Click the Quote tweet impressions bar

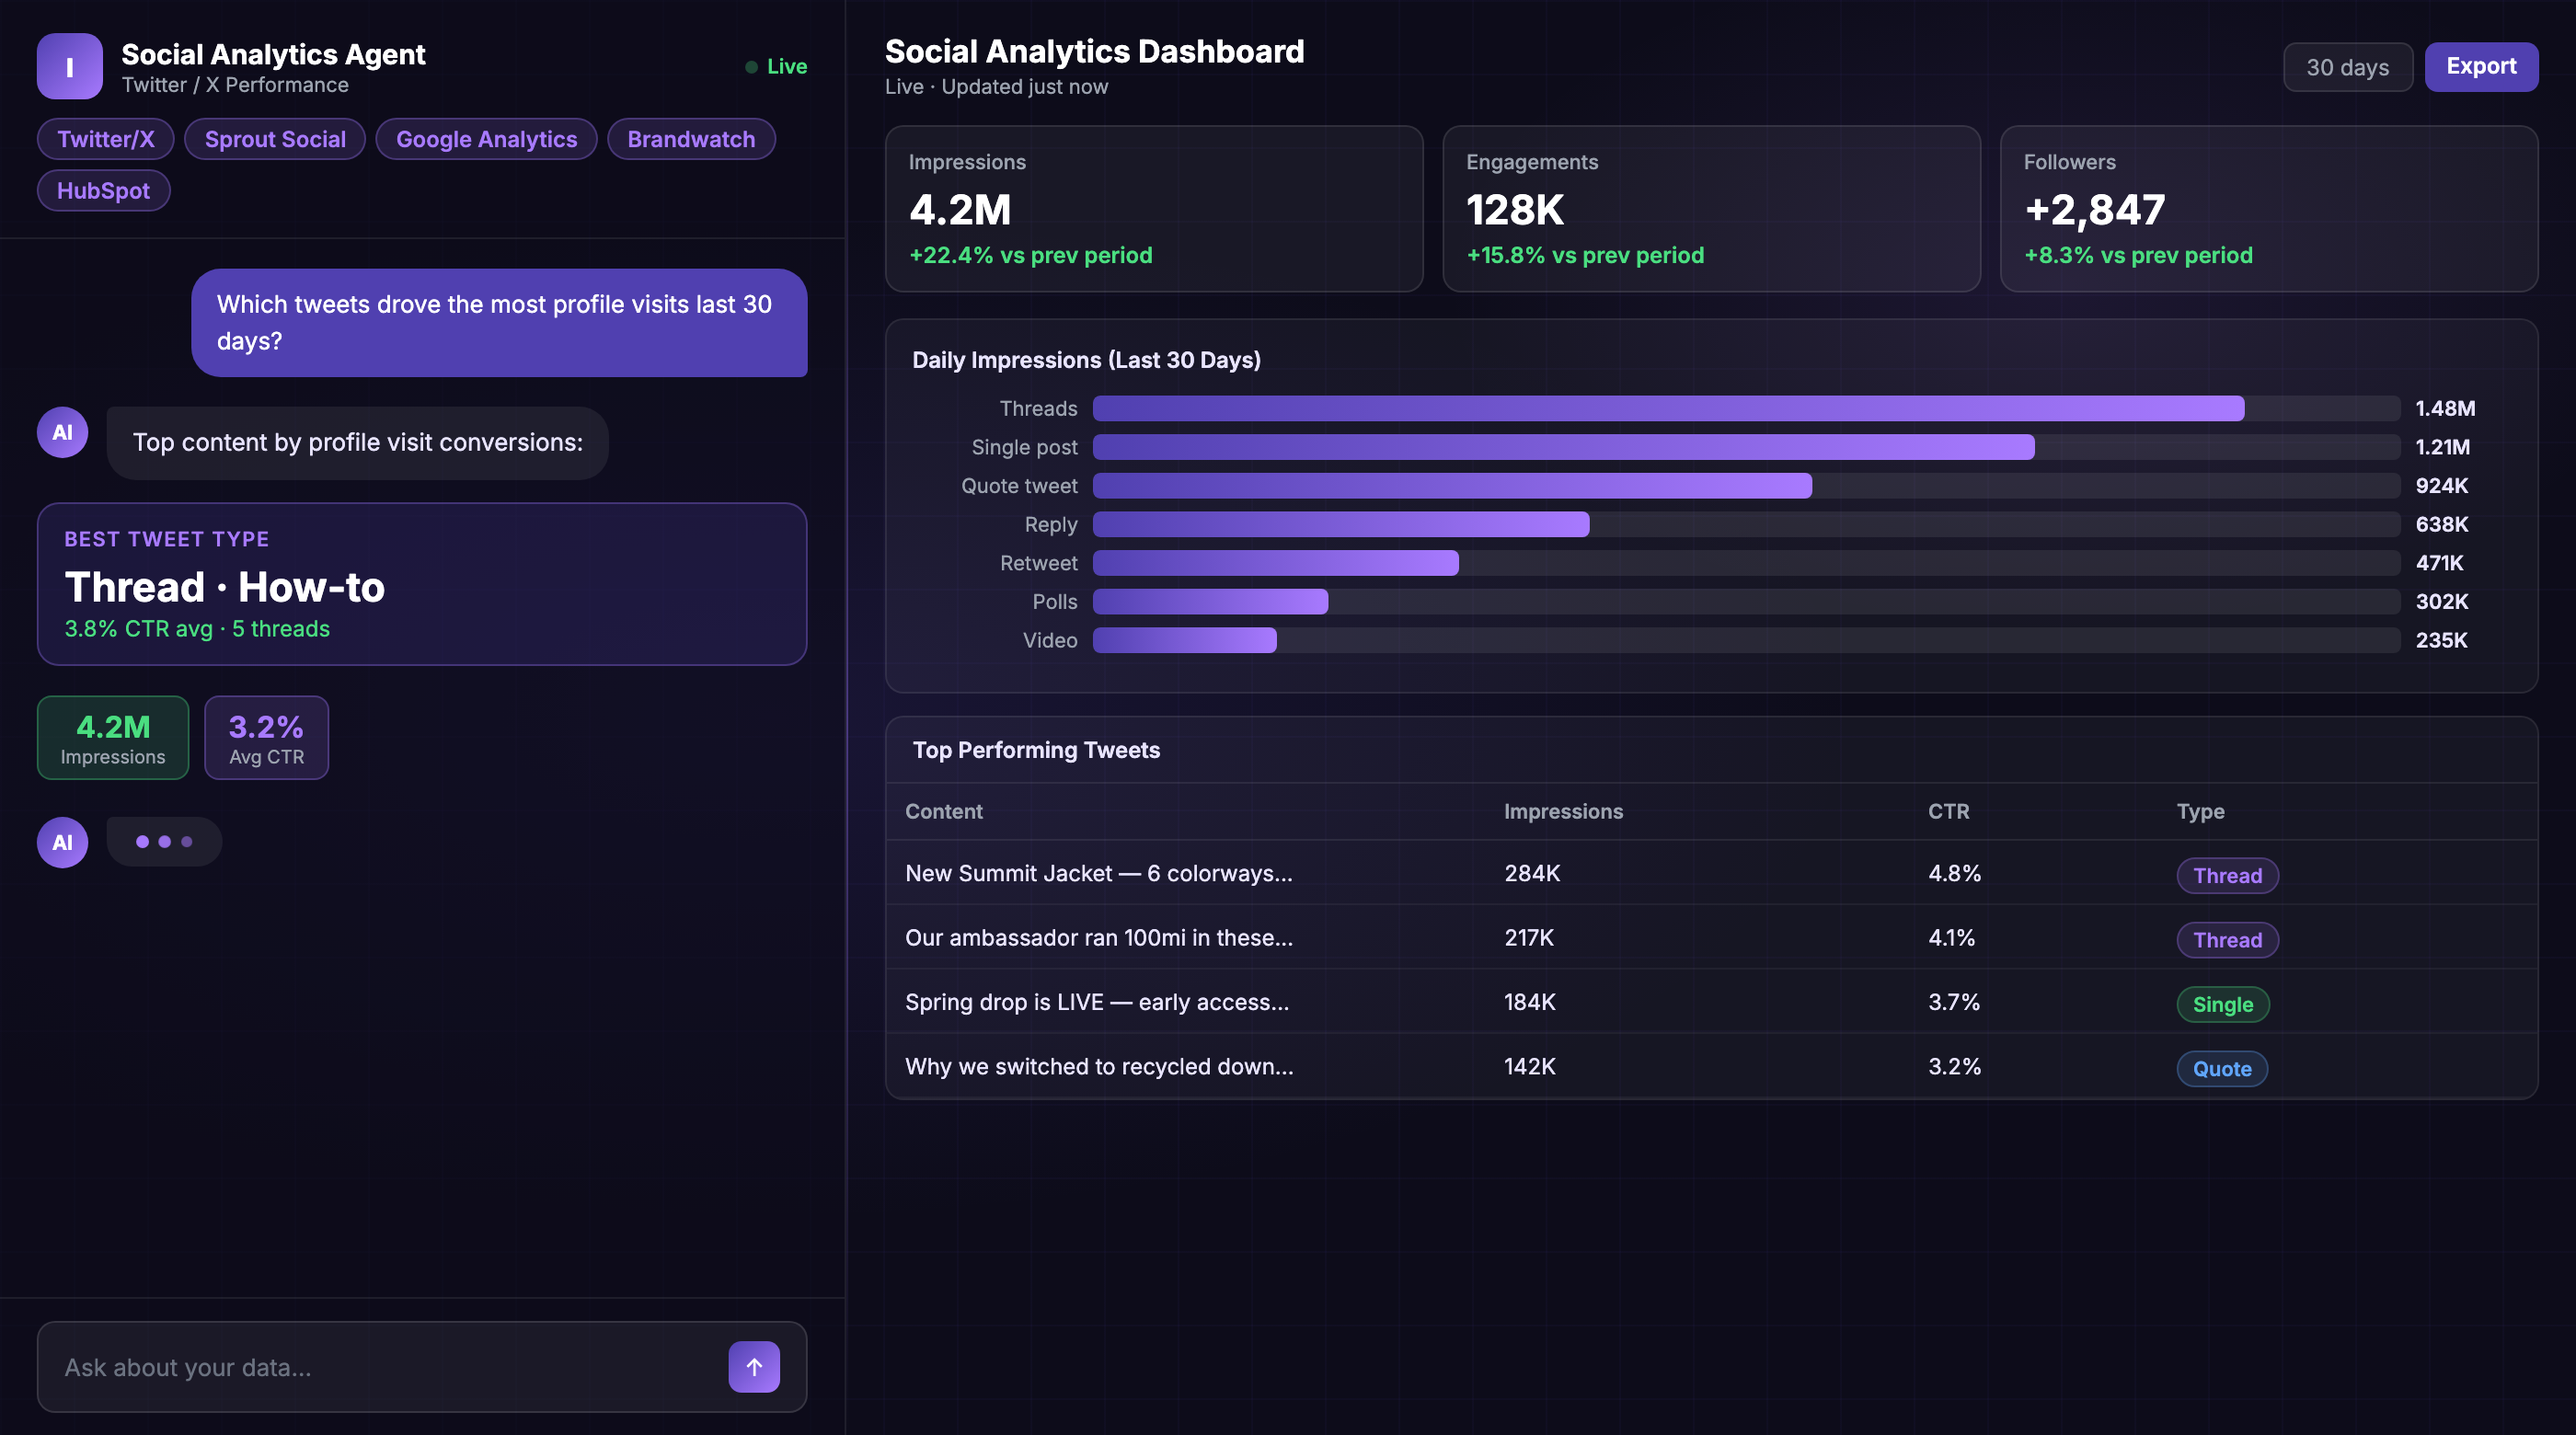(x=1452, y=486)
